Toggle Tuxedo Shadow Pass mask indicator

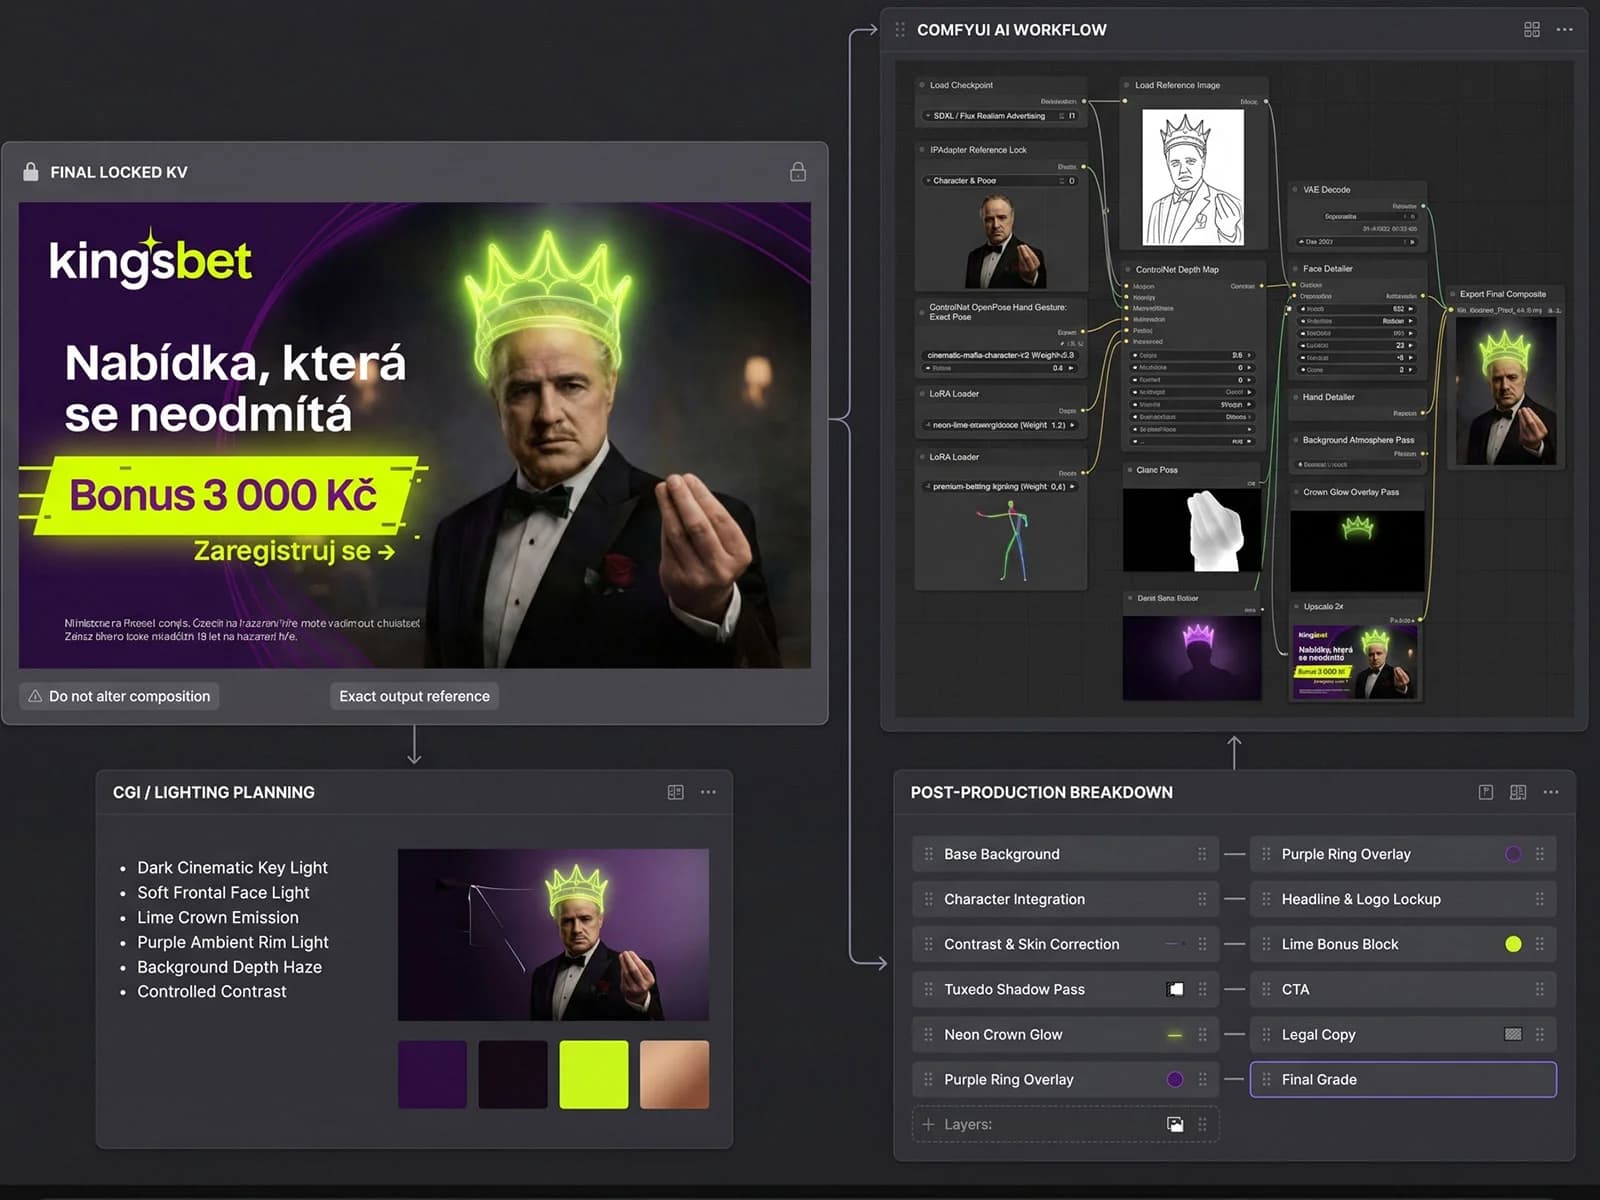tap(1175, 990)
